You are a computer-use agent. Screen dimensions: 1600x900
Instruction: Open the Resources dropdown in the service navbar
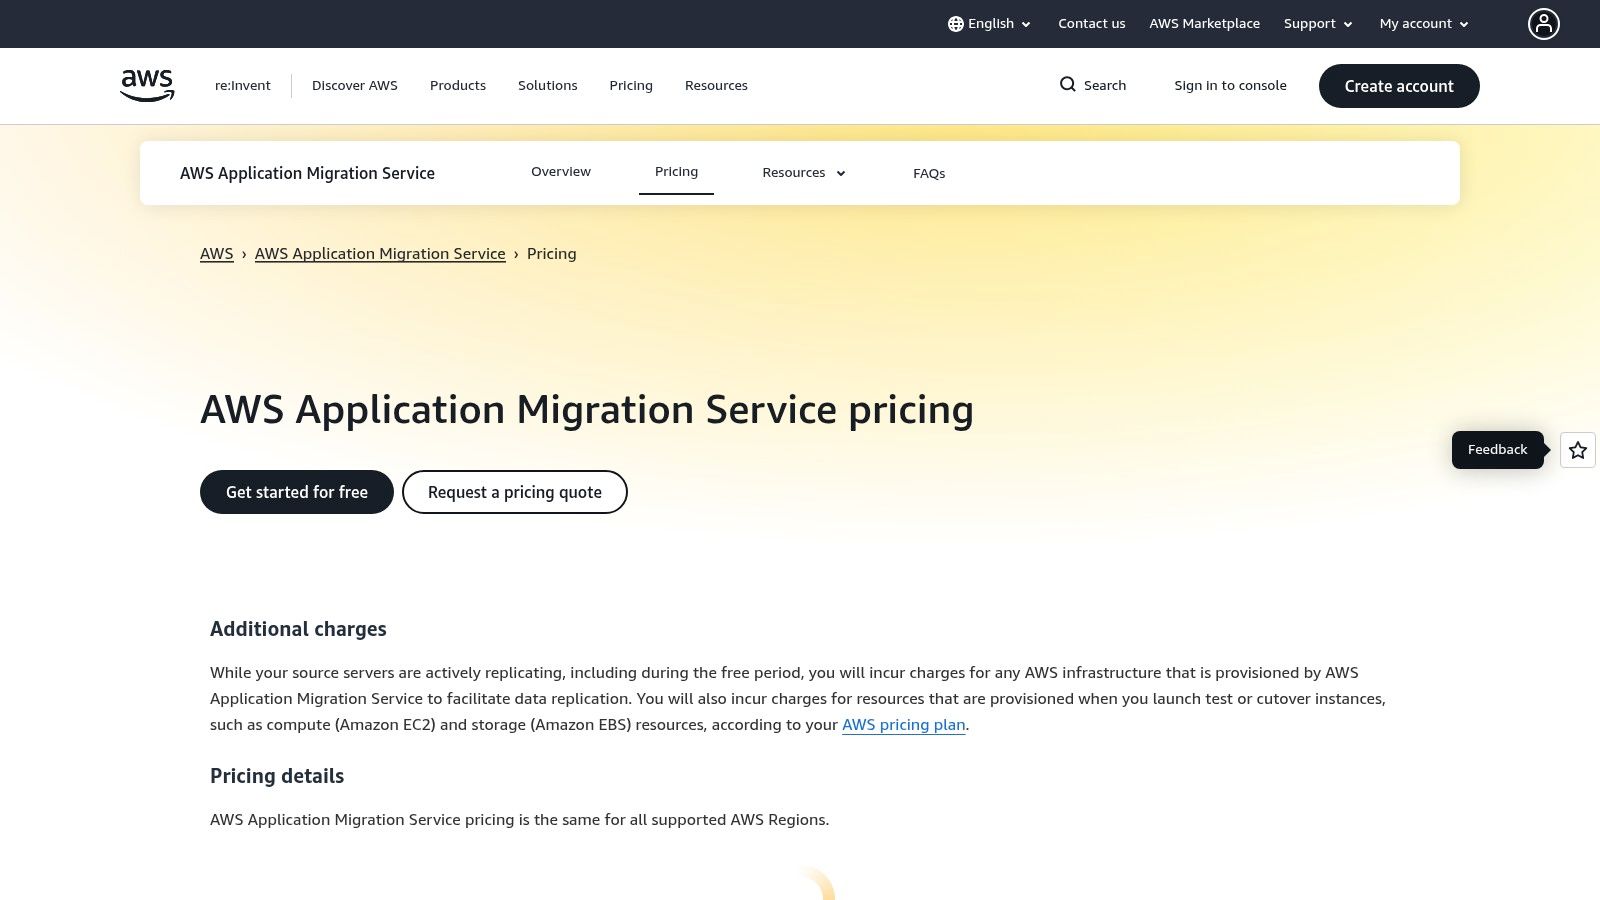pyautogui.click(x=803, y=172)
